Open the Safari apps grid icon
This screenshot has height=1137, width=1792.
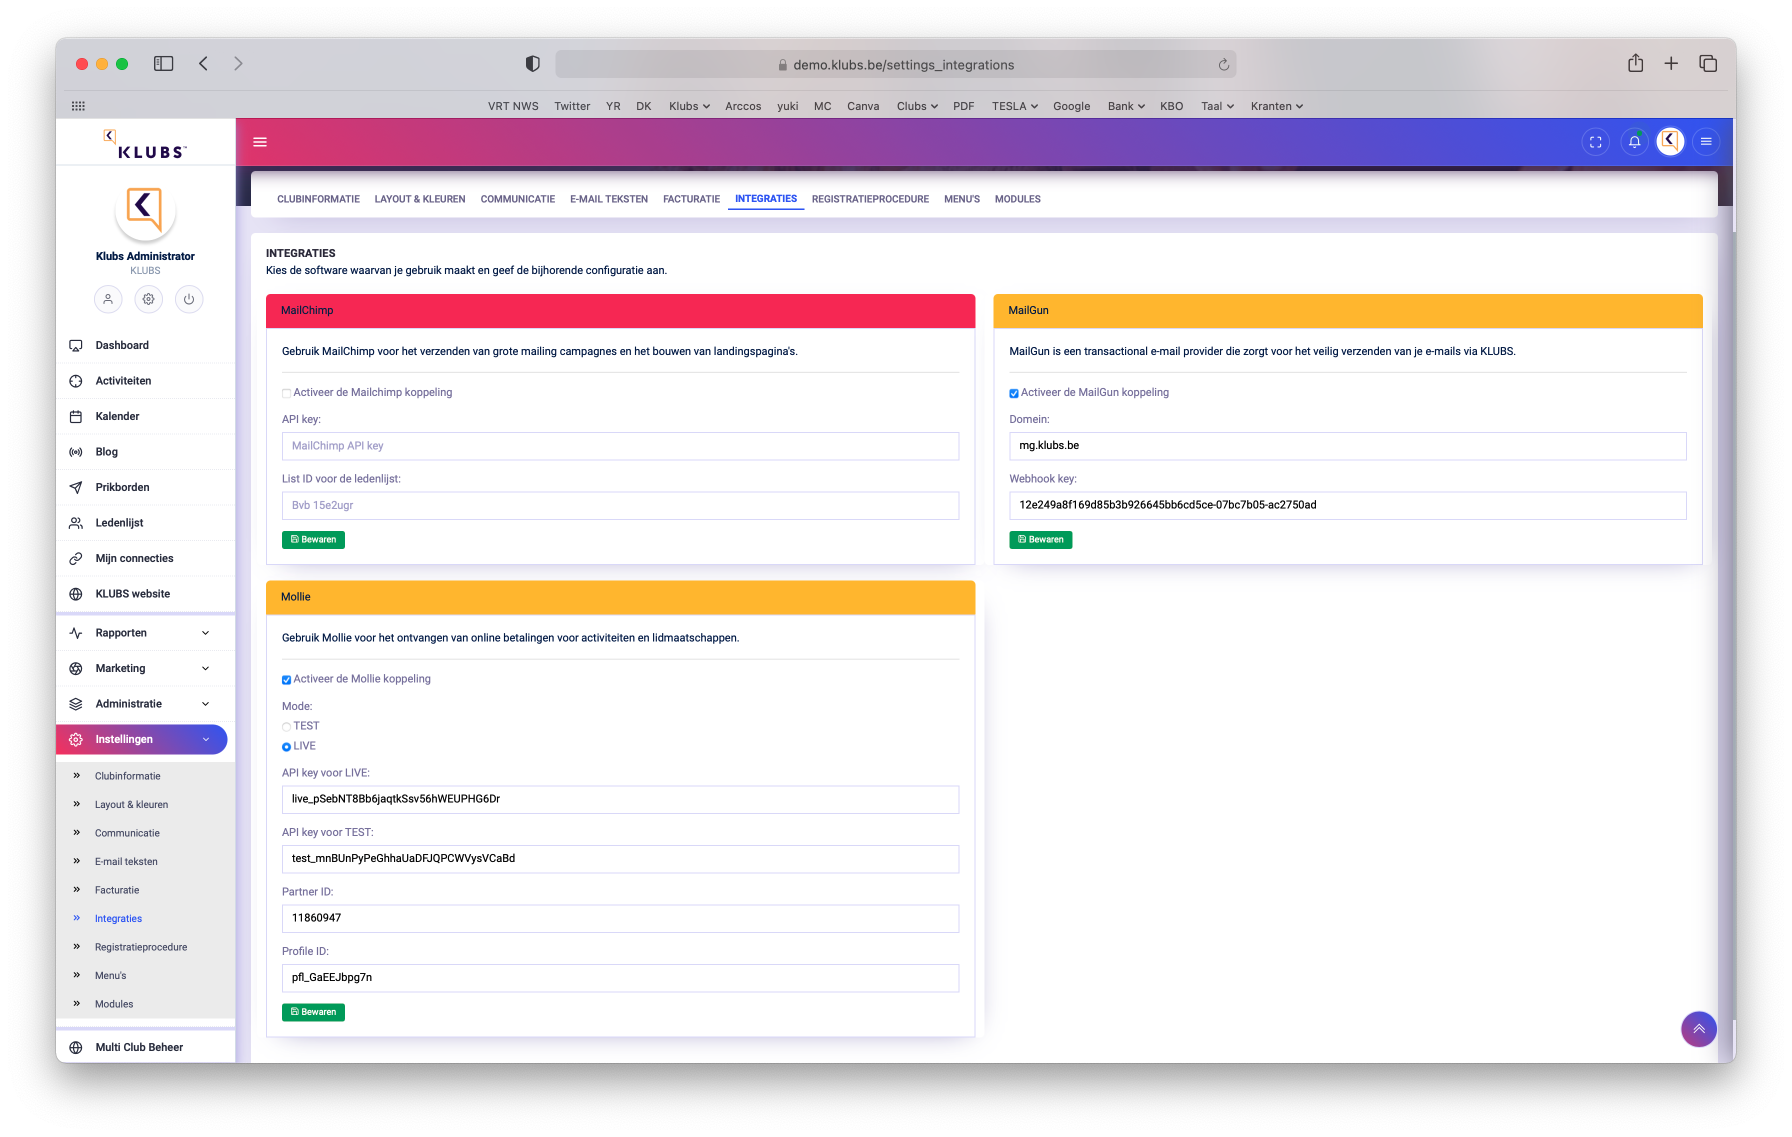pos(79,106)
